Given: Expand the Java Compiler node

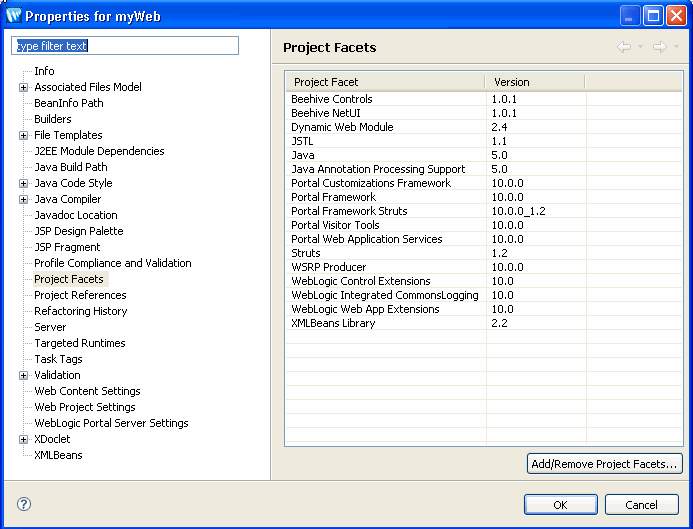Looking at the screenshot, I should point(23,199).
